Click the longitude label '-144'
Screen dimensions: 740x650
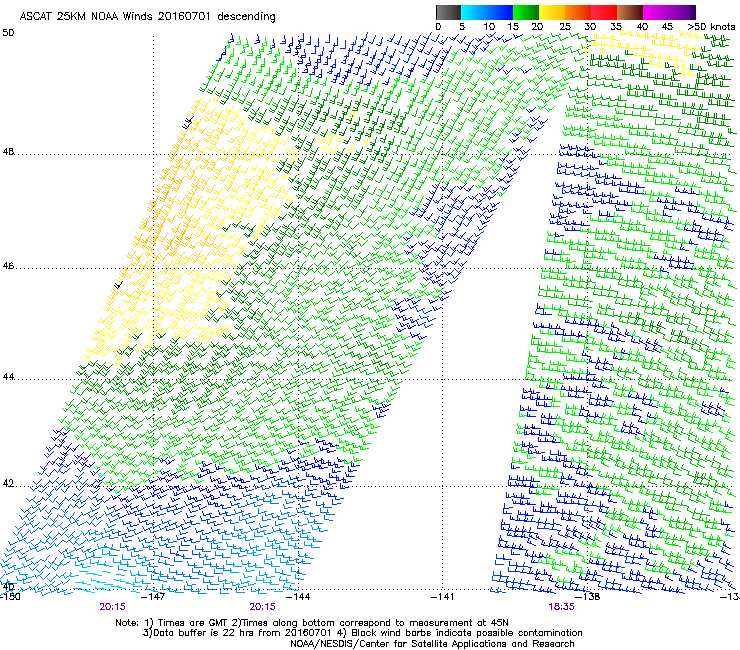coord(298,597)
